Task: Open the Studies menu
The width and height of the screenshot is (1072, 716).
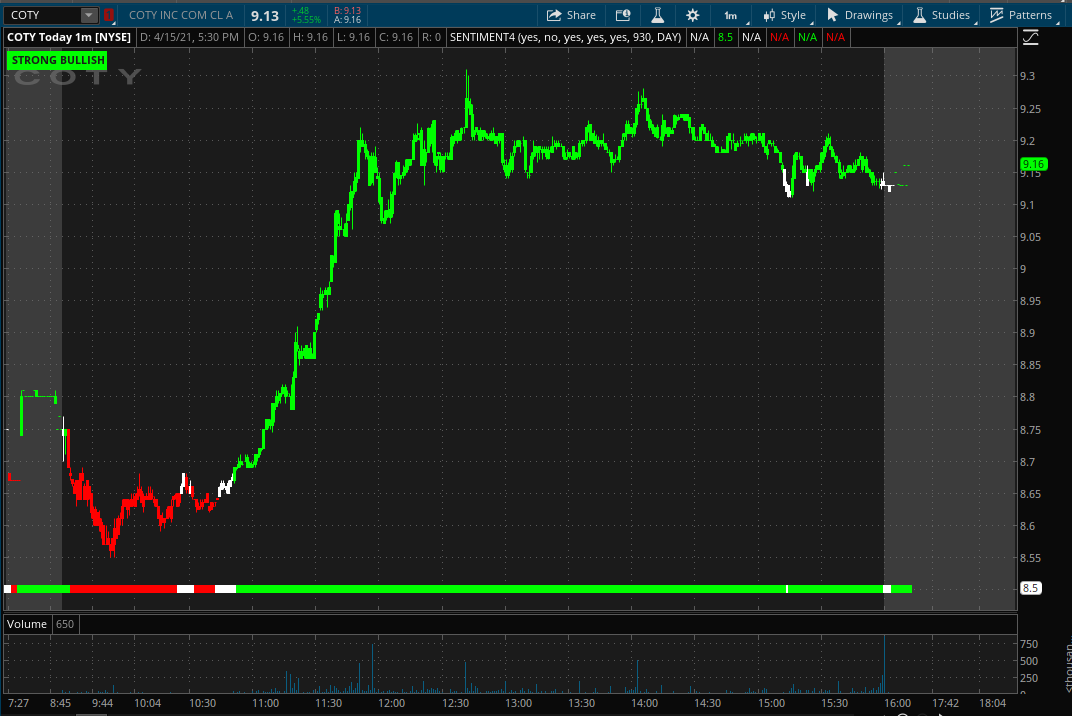Action: click(941, 15)
